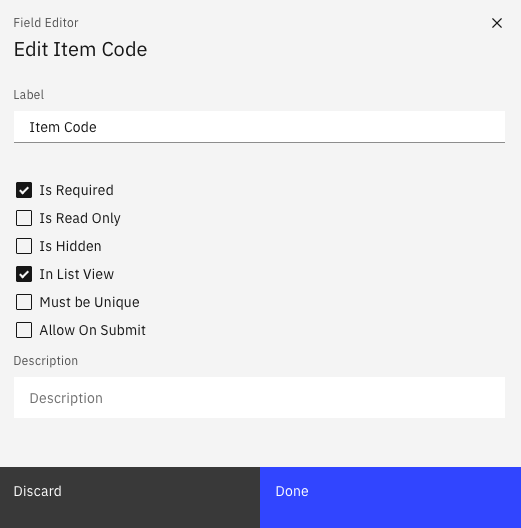The width and height of the screenshot is (521, 528).
Task: Click the 'Allow On Submit' label text
Action: point(93,330)
